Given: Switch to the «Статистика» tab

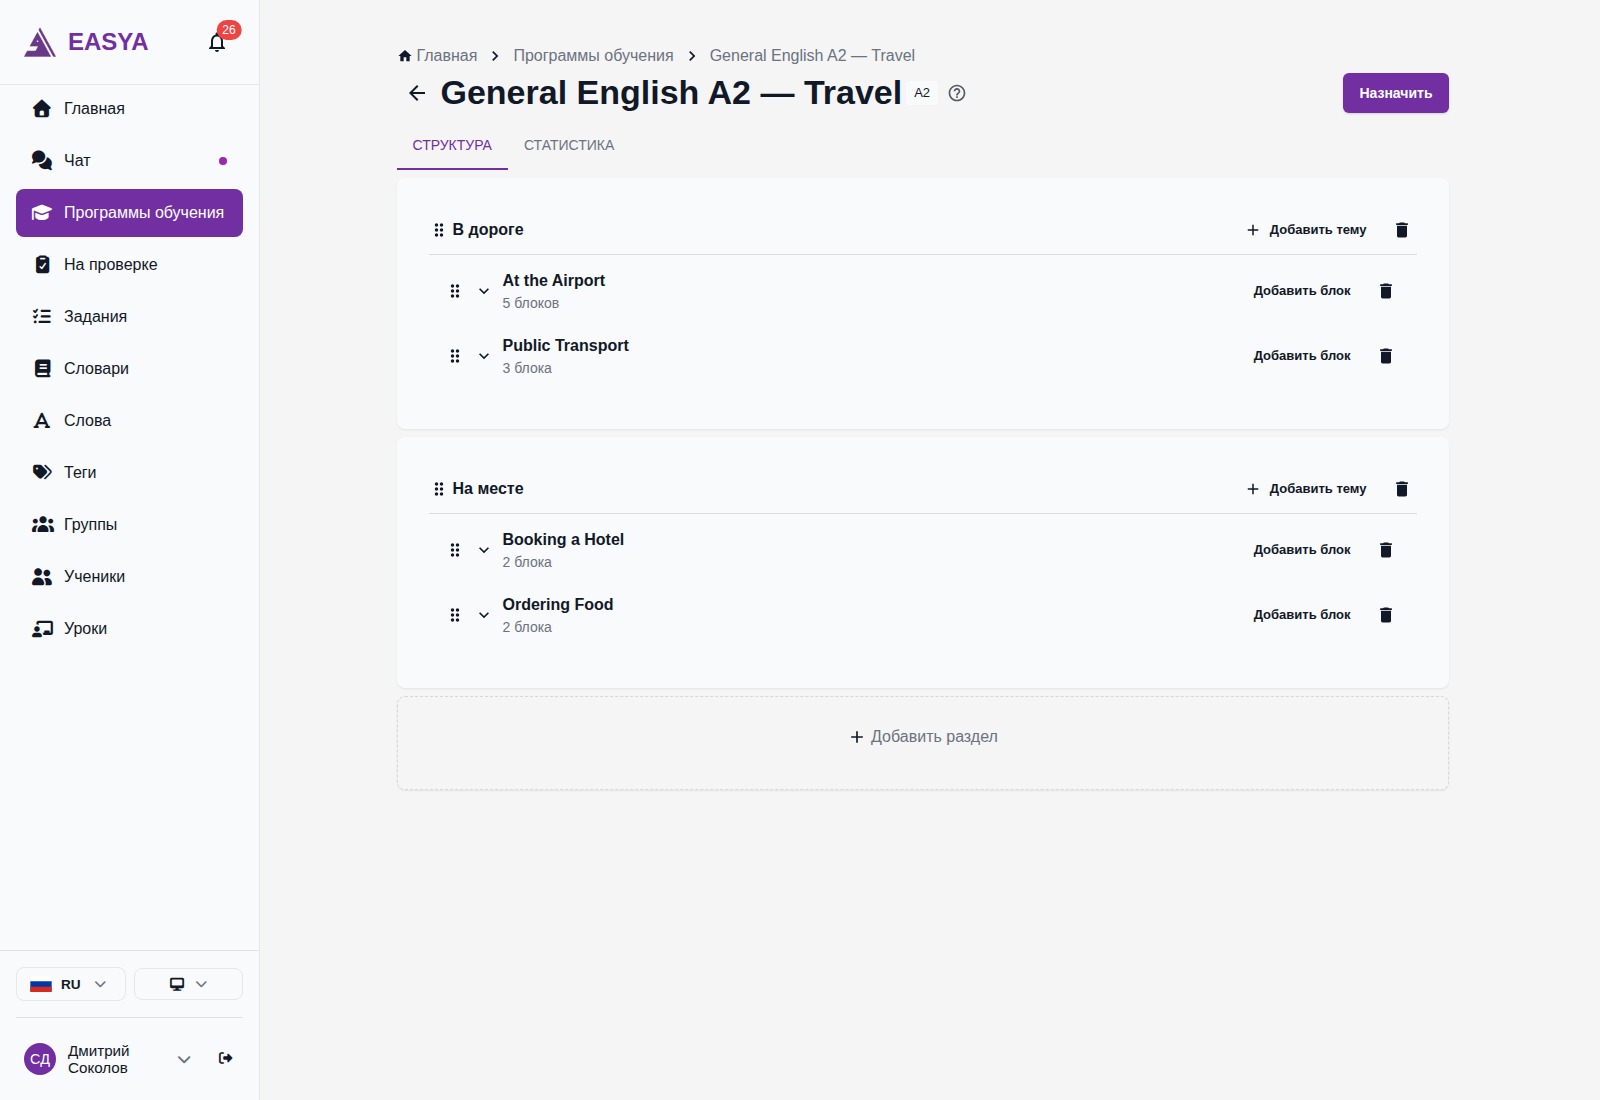Looking at the screenshot, I should tap(569, 146).
